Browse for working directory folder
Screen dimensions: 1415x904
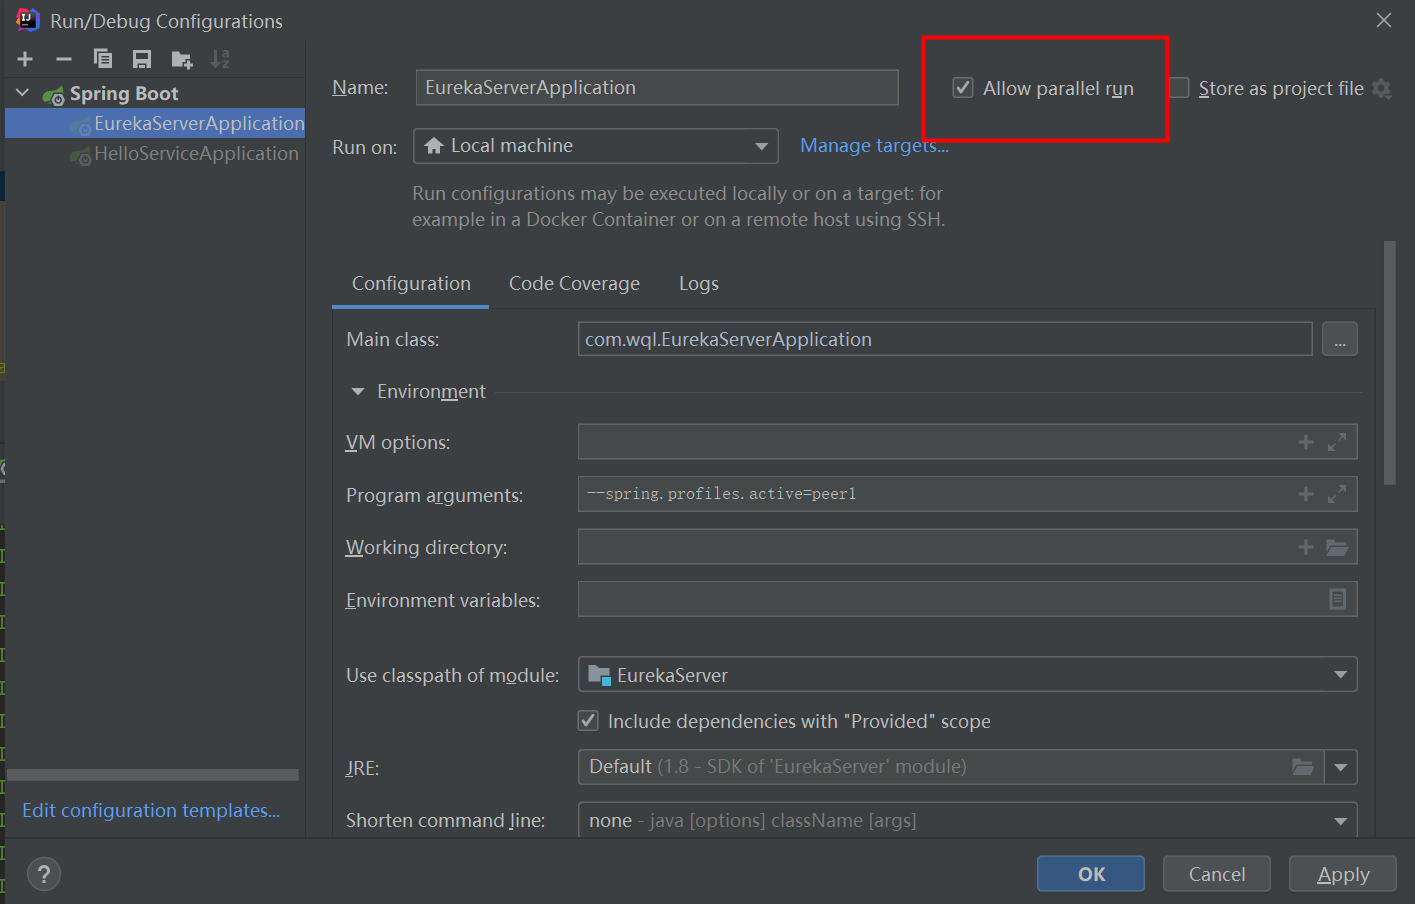(1337, 547)
